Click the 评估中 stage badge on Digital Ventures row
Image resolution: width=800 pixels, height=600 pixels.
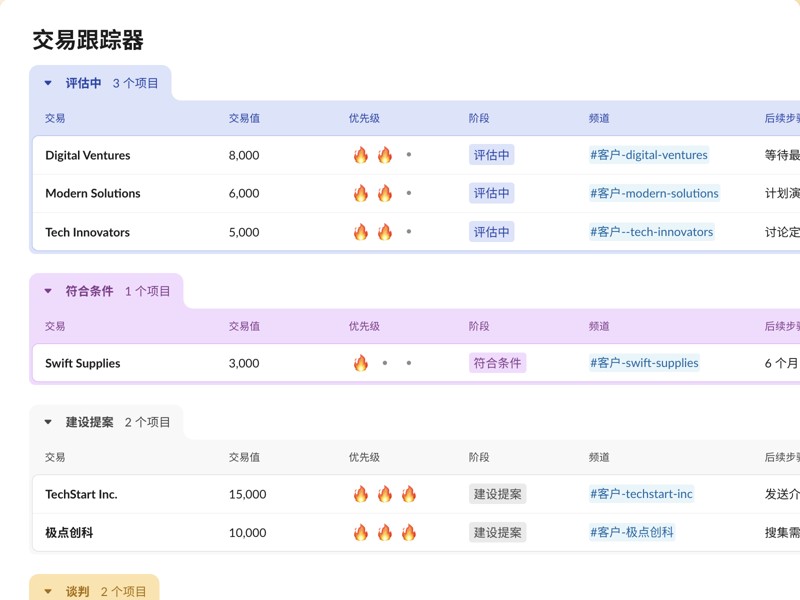492,155
